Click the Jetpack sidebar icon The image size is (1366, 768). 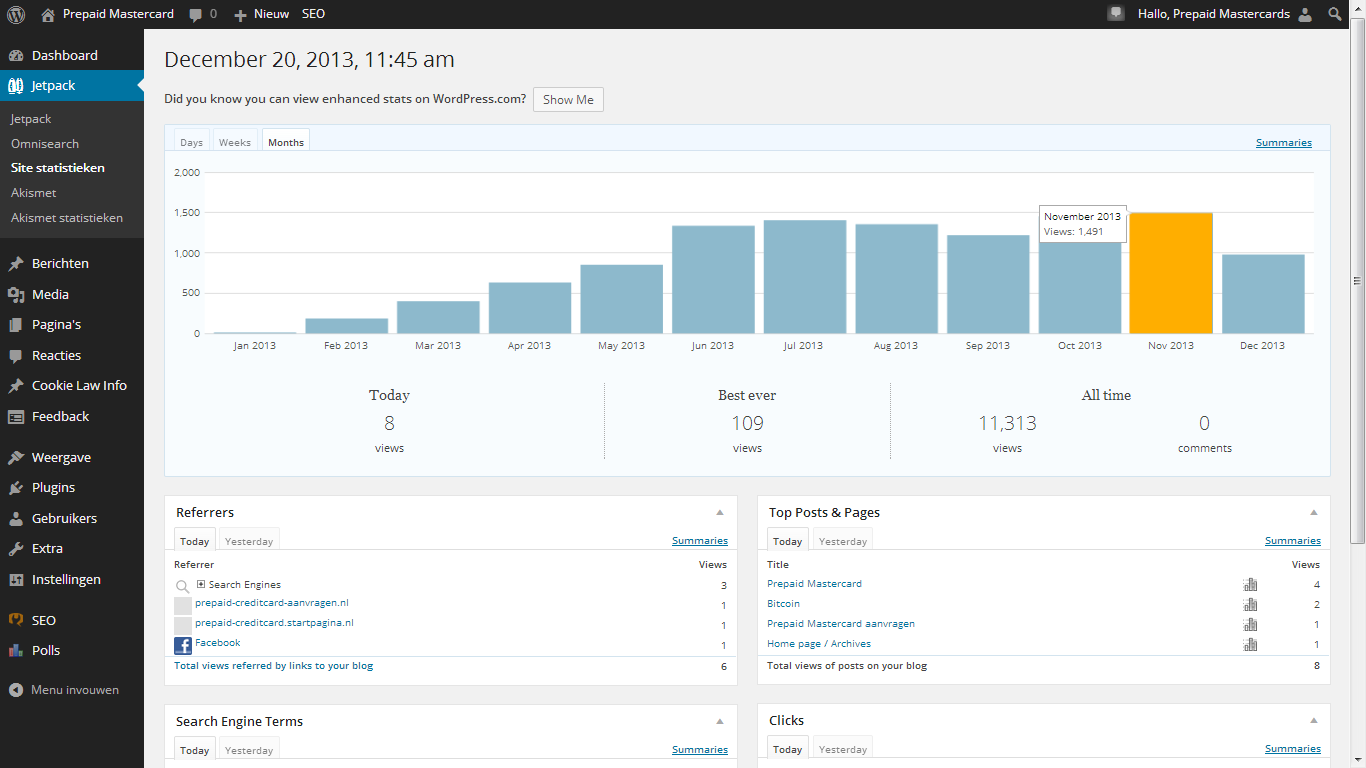tap(16, 86)
